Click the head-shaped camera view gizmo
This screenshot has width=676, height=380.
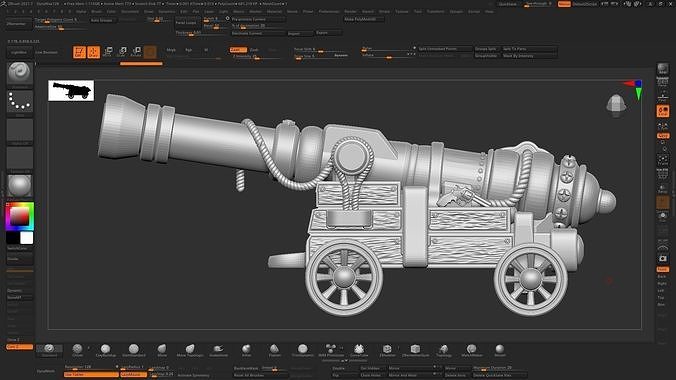pos(616,105)
